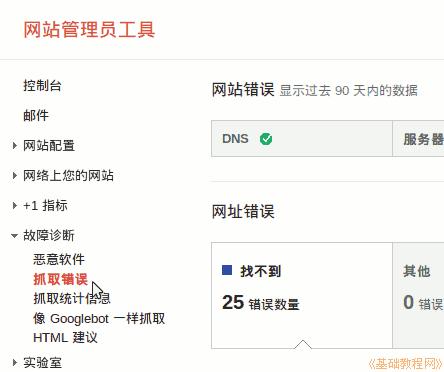Switch to the 服务器 tab
Viewport: 444px width, 372px height.
[x=418, y=139]
